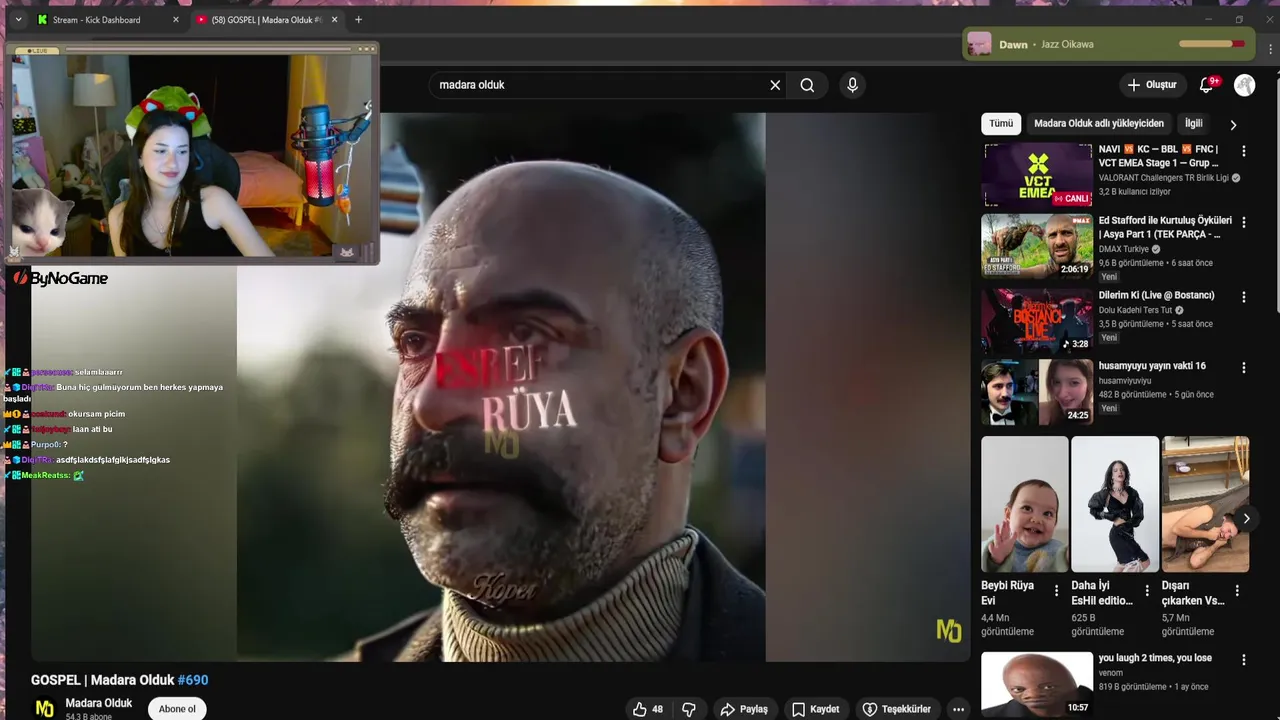The width and height of the screenshot is (1280, 720).
Task: Open options for Dışarı çıkarken short
Action: coord(1237,591)
